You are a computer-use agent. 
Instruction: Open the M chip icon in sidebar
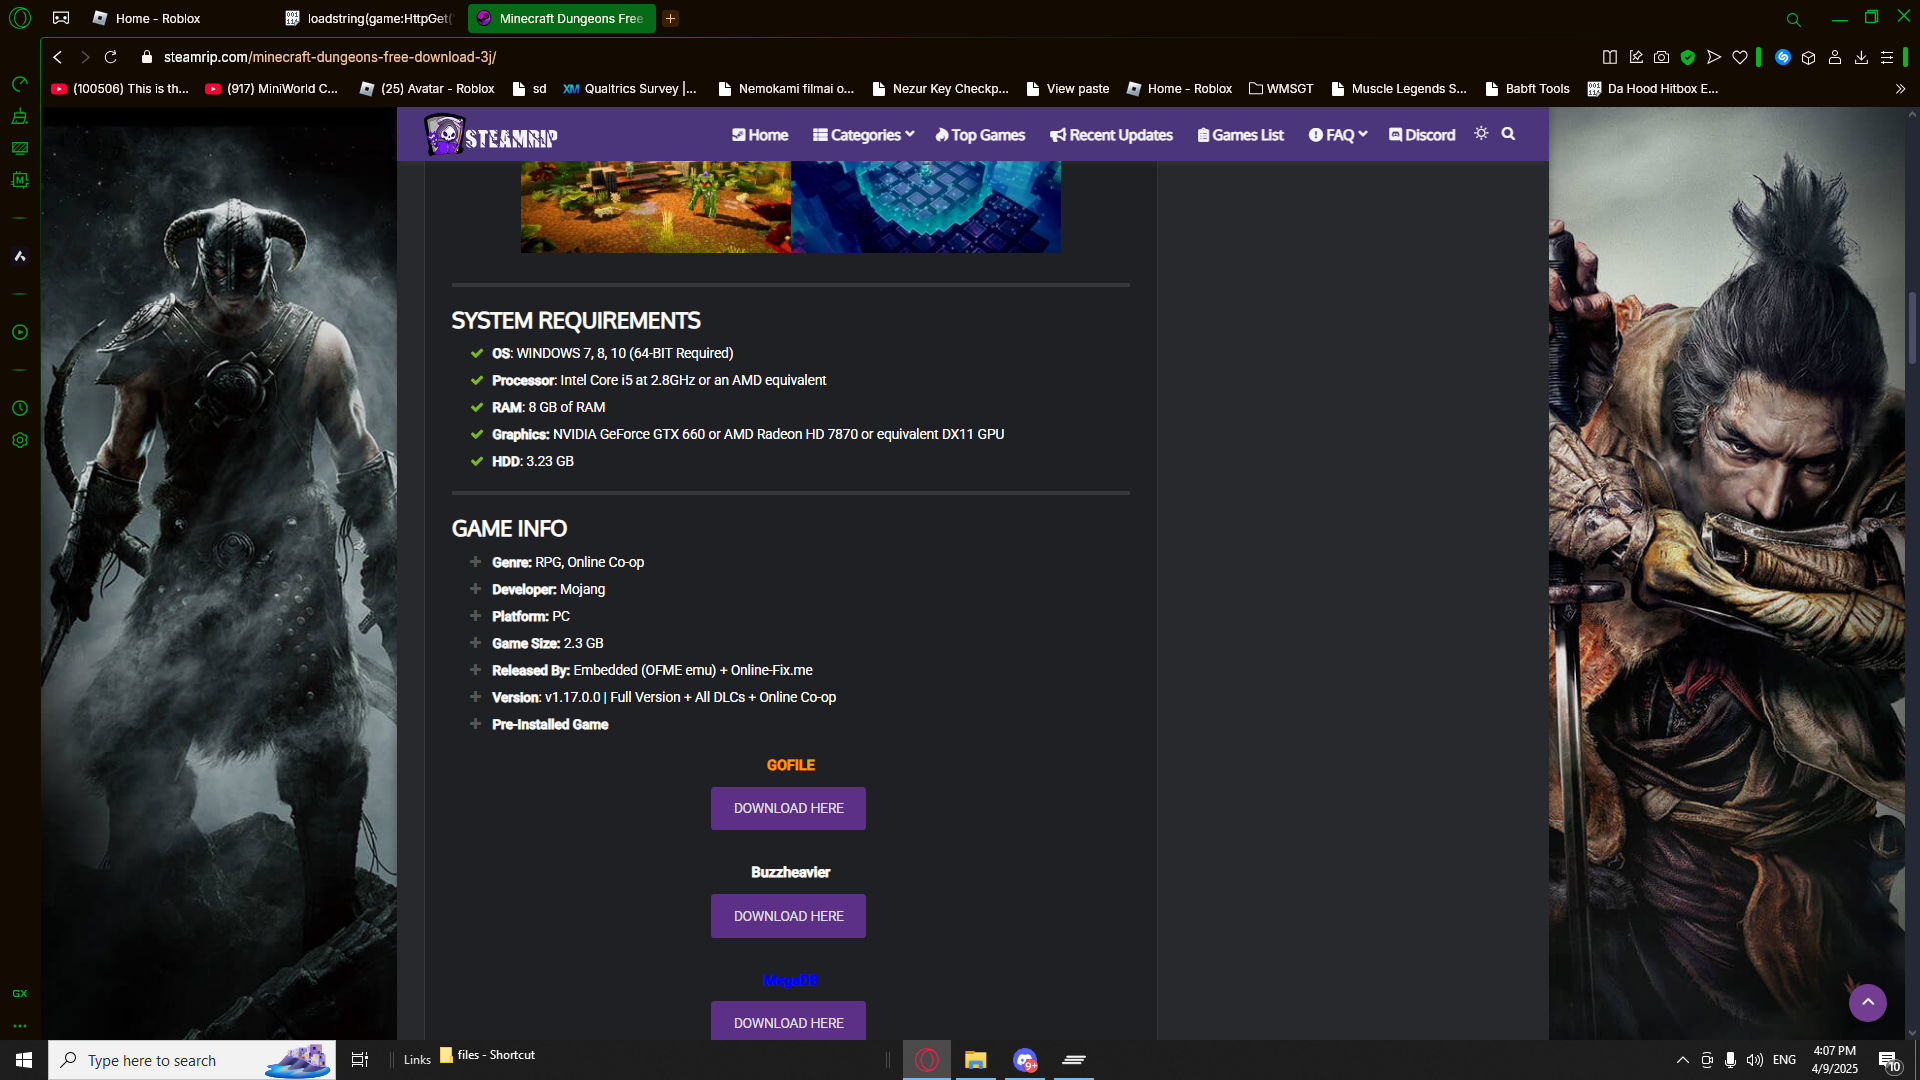[20, 180]
